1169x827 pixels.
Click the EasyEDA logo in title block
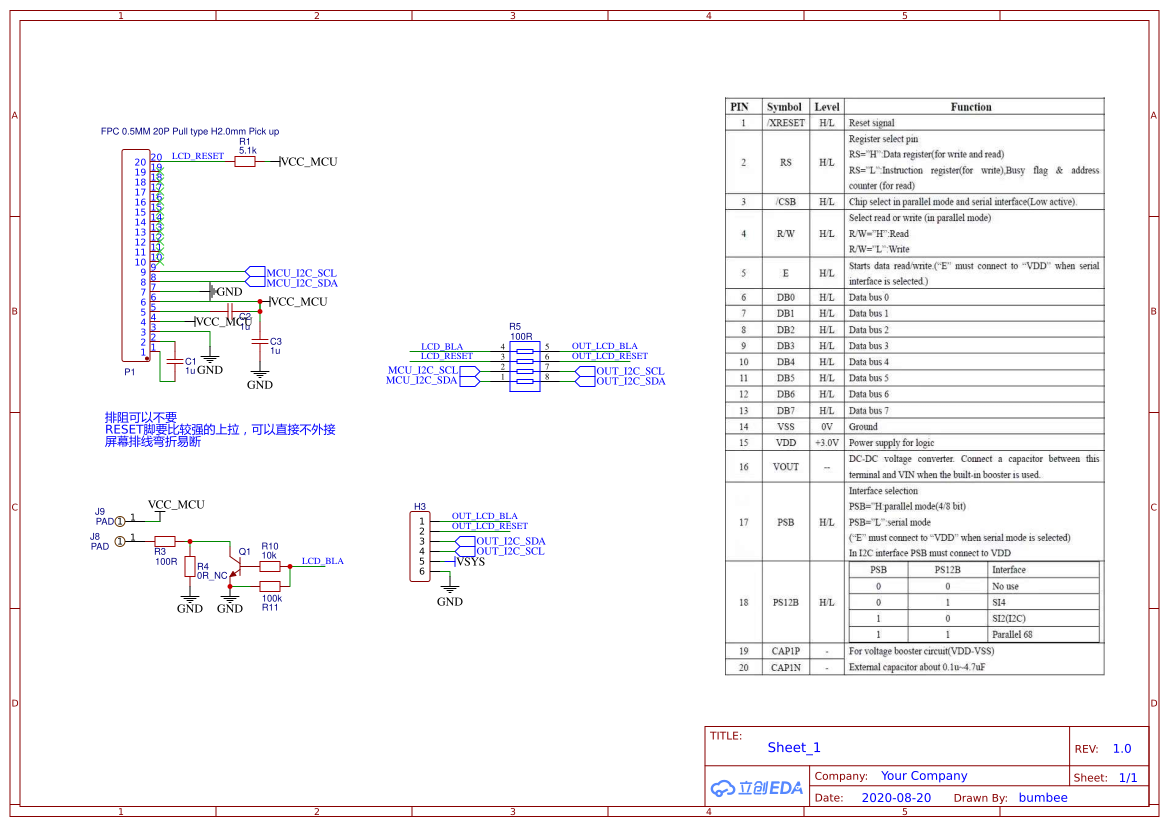click(757, 788)
